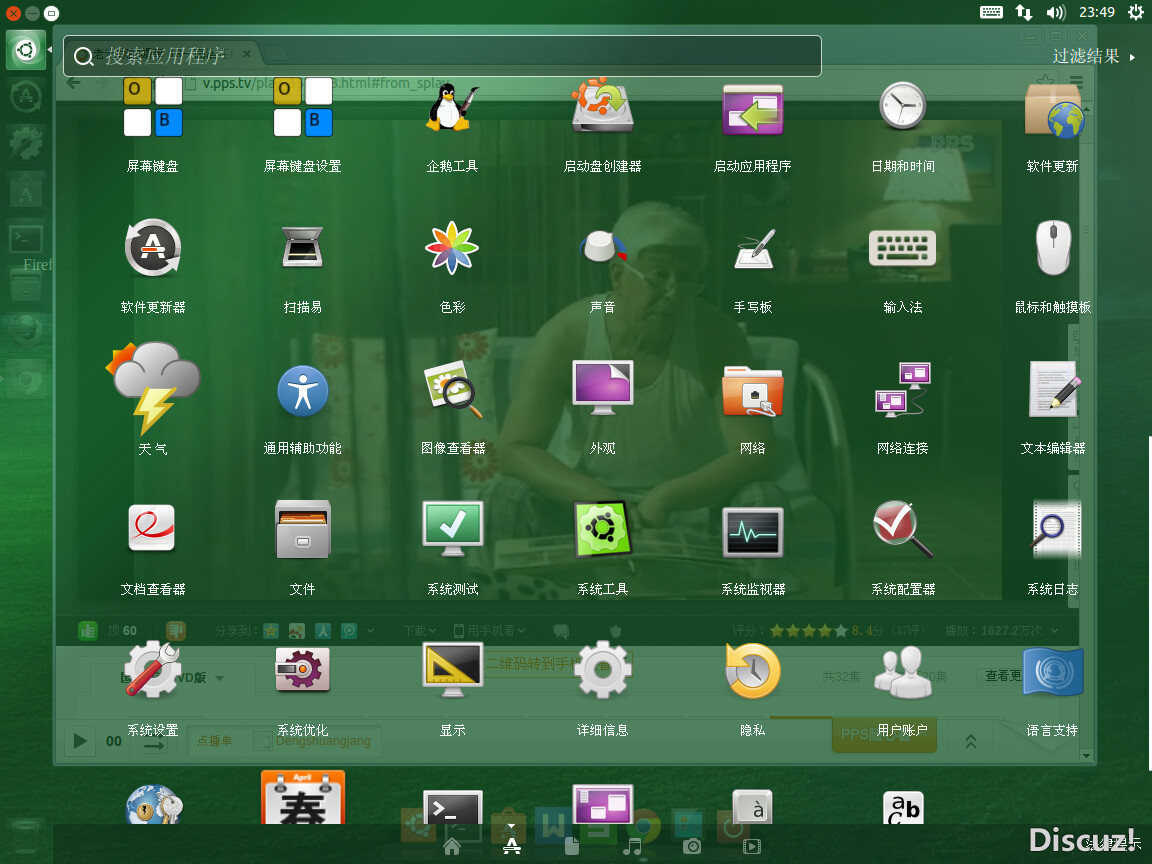
Task: Open 屏幕键盘设置 settings app
Action: click(x=303, y=109)
